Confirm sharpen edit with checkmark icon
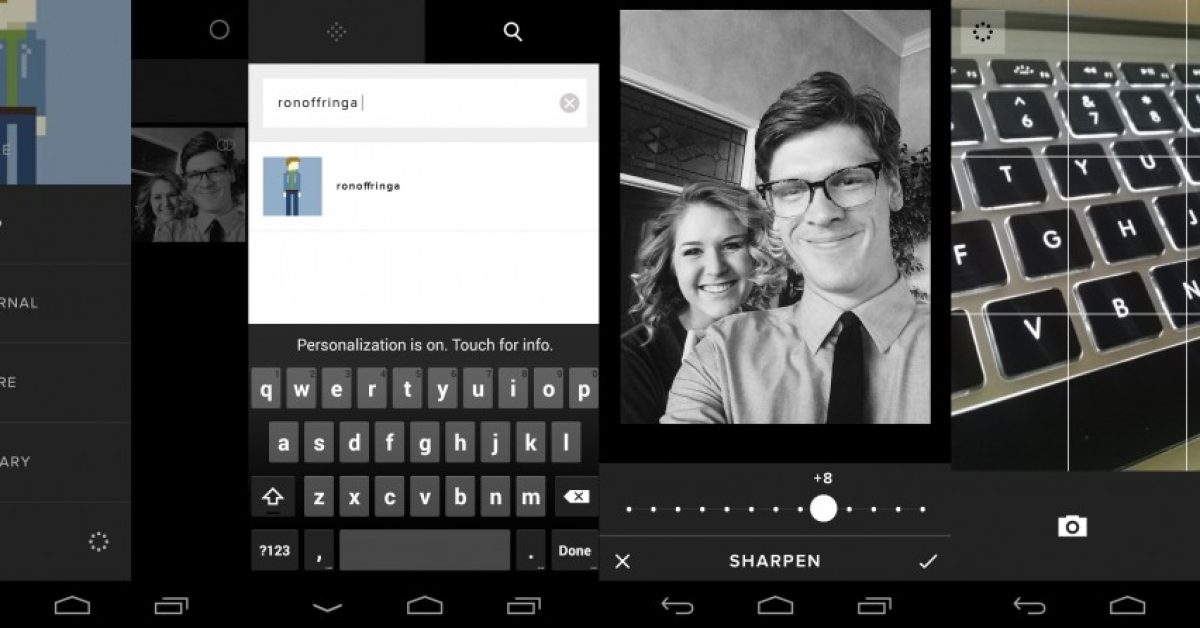Viewport: 1200px width, 628px height. 928,561
